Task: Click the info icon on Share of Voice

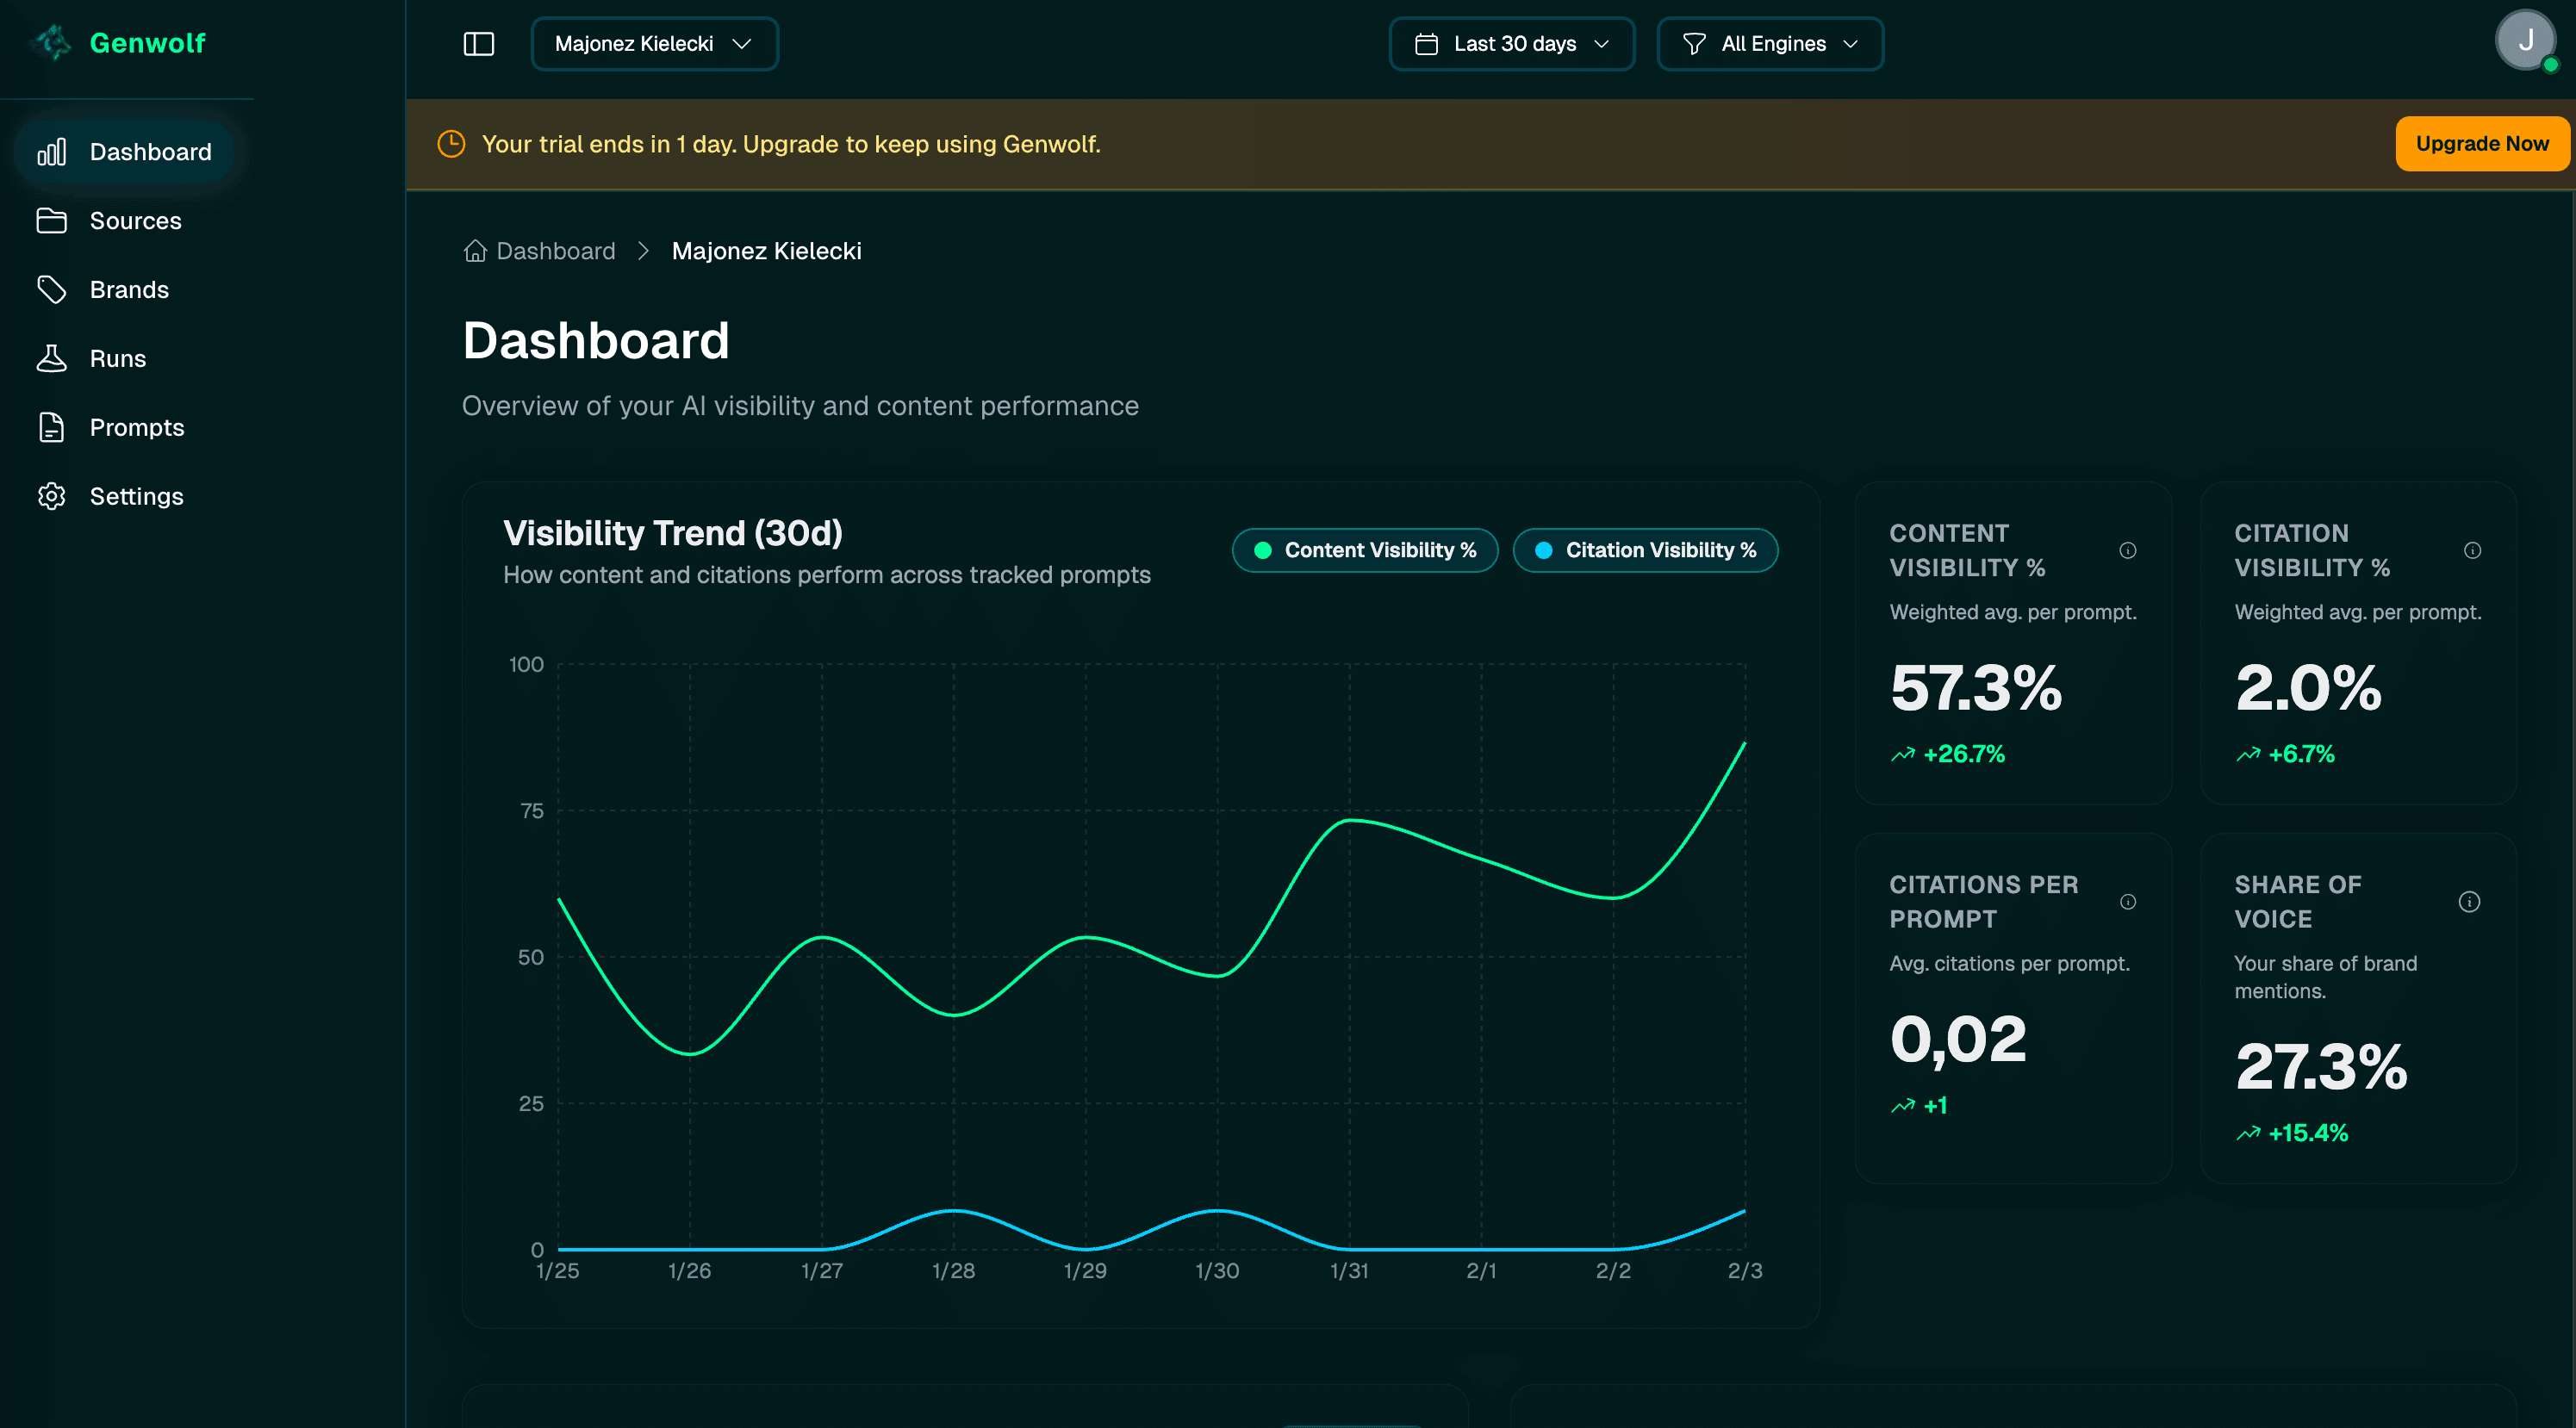Action: [2471, 901]
